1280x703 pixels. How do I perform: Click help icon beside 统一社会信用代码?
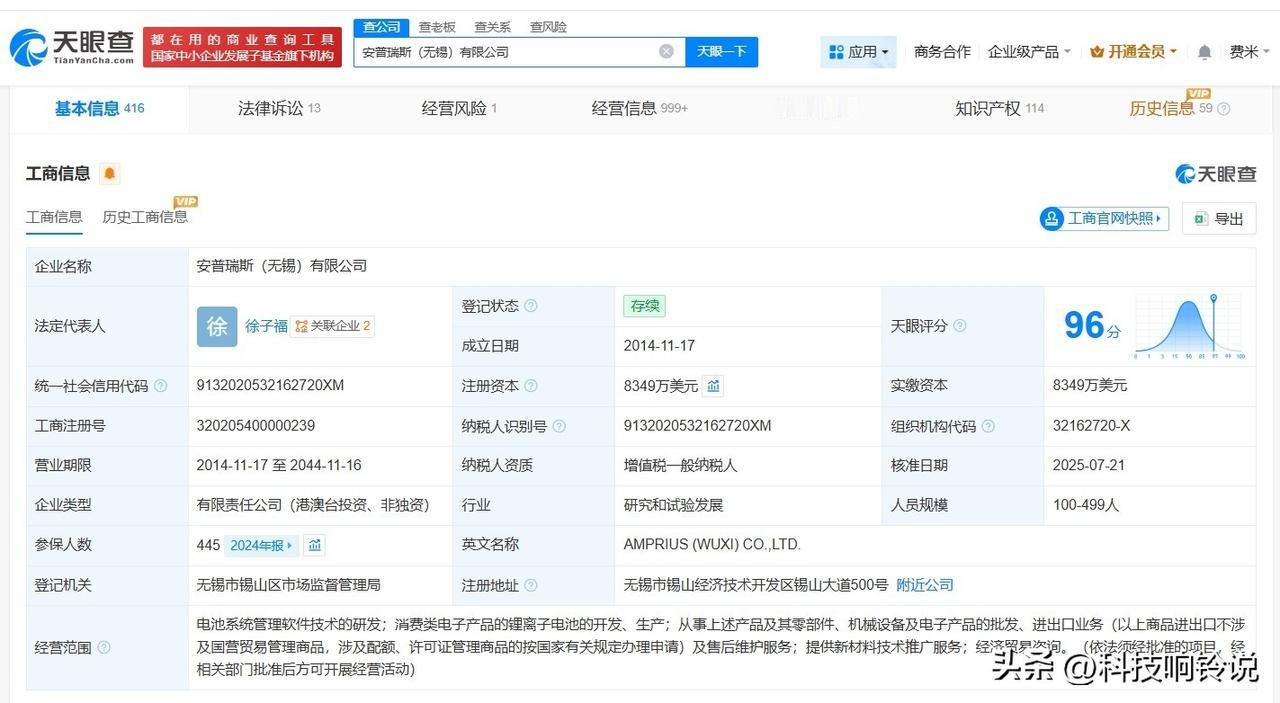coord(160,386)
